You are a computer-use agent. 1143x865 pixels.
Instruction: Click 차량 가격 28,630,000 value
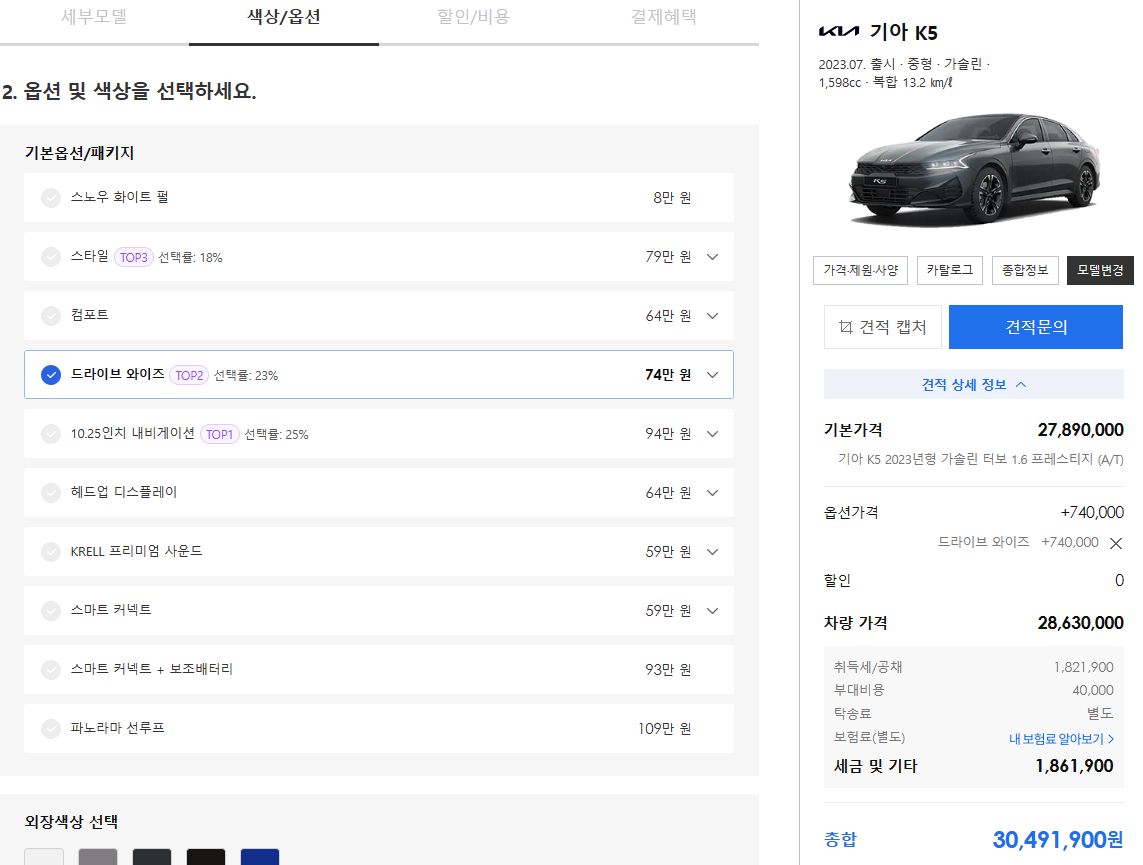pos(1080,623)
